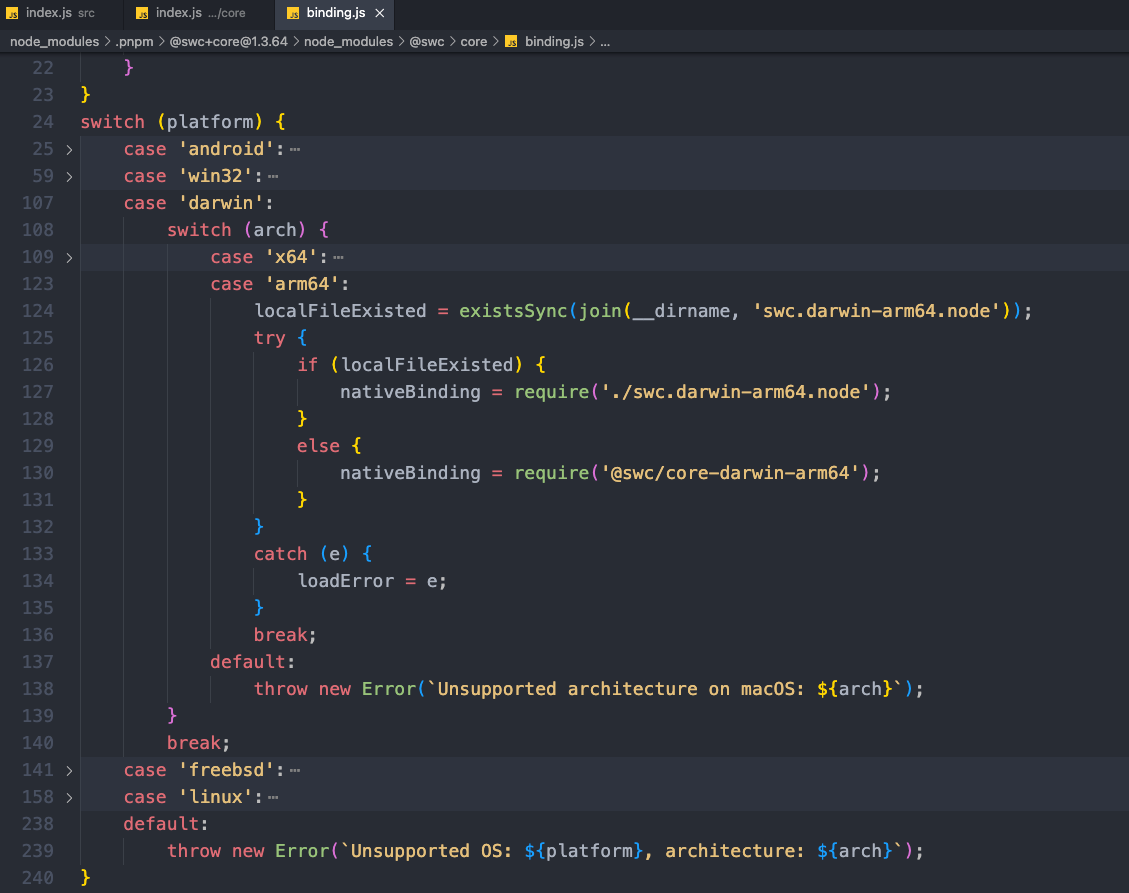Viewport: 1129px width, 893px height.
Task: Click on 'existsSync' function call
Action: point(513,311)
